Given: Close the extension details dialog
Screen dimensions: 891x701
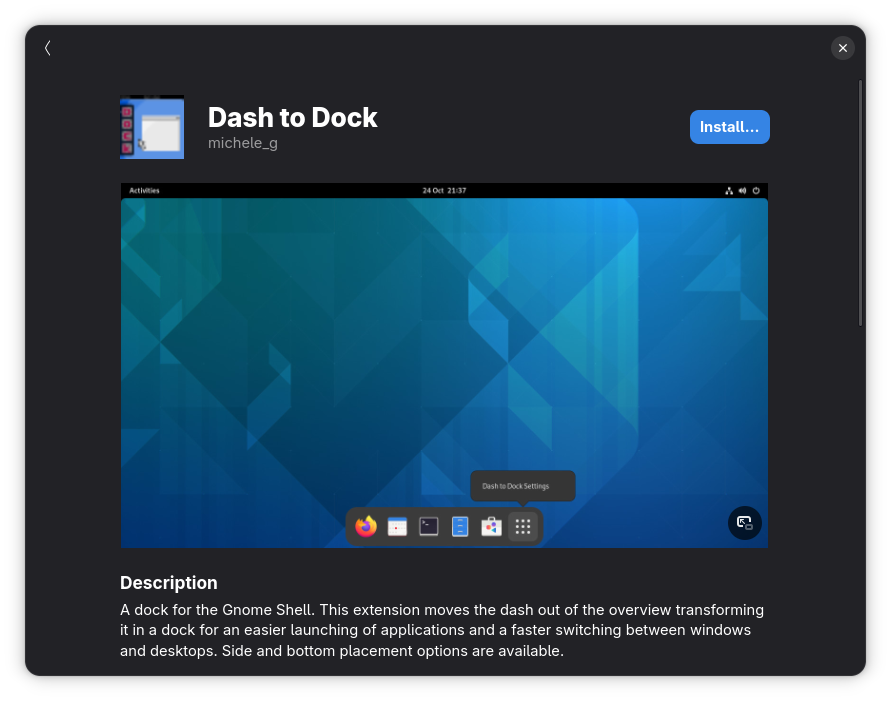Looking at the screenshot, I should (x=842, y=47).
